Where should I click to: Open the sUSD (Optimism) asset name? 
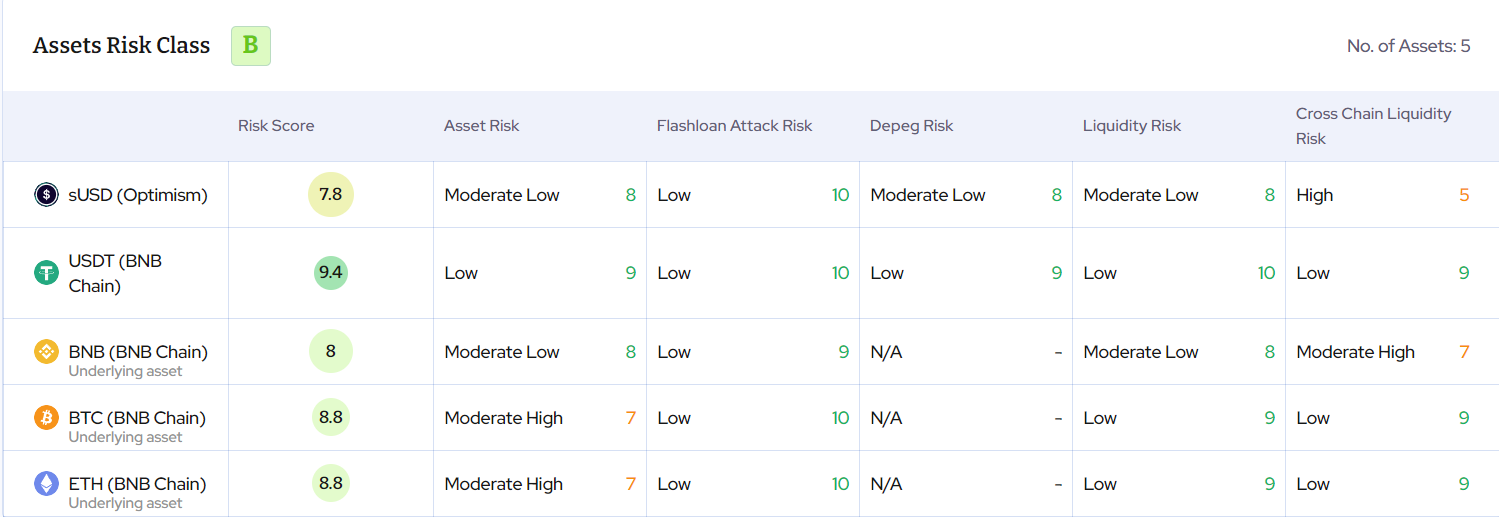click(138, 195)
